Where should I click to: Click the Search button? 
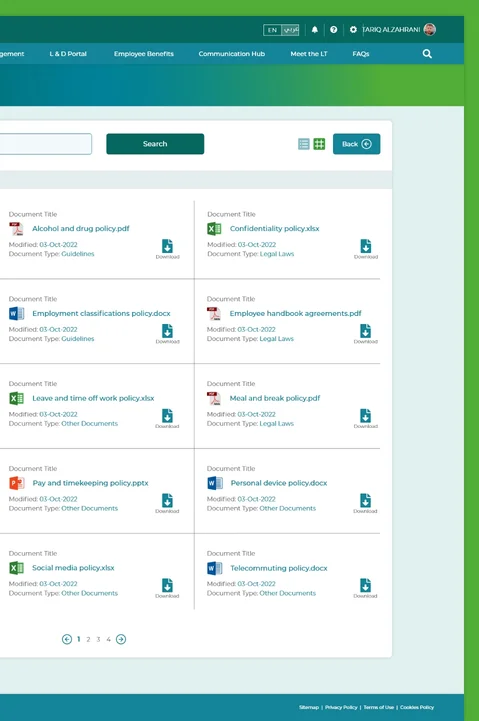pyautogui.click(x=155, y=144)
